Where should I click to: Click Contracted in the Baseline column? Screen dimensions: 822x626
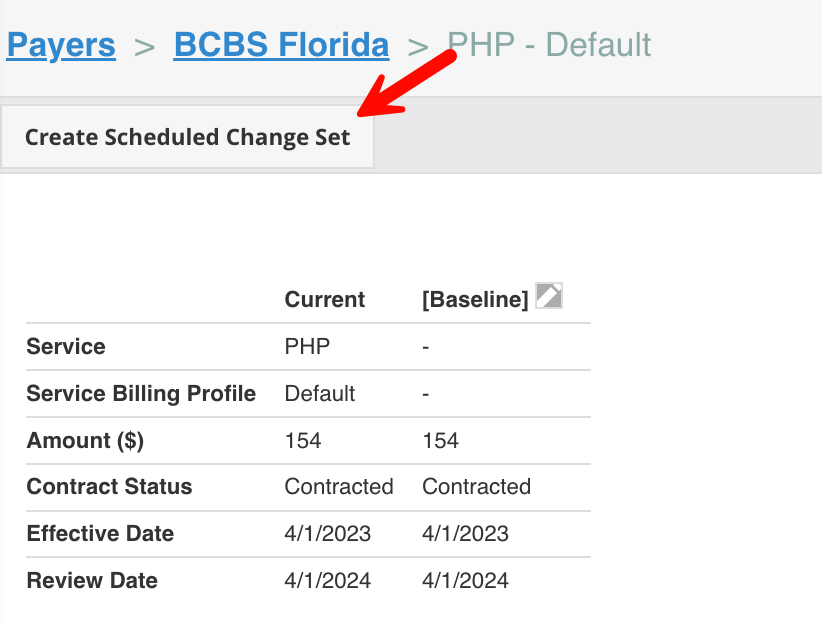[477, 487]
